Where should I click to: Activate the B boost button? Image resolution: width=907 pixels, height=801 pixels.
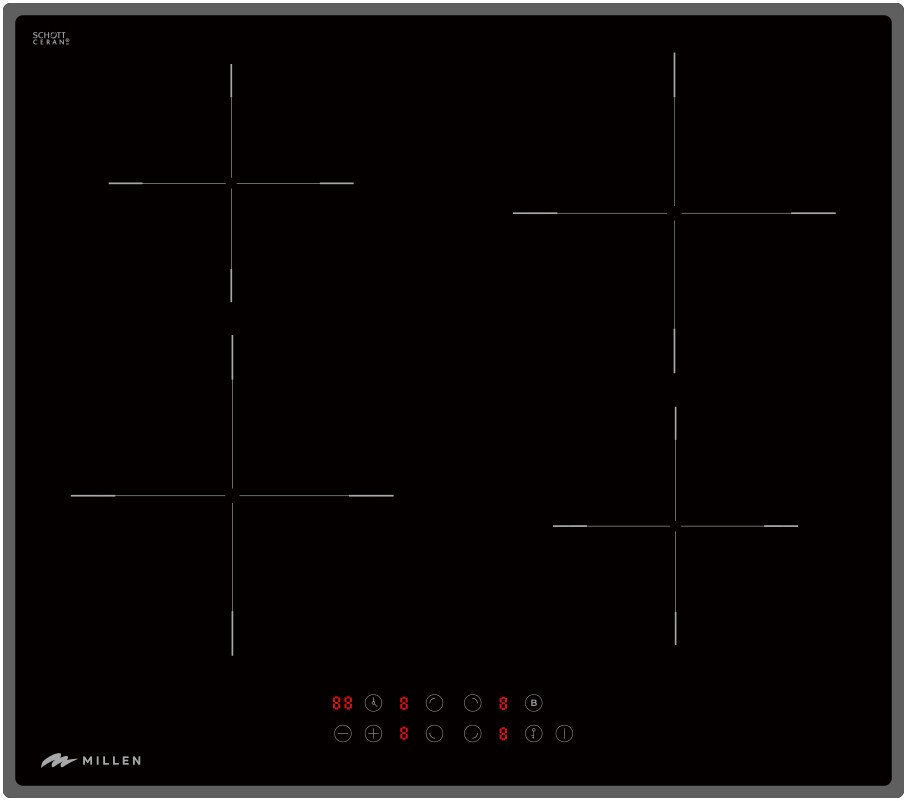pyautogui.click(x=533, y=703)
